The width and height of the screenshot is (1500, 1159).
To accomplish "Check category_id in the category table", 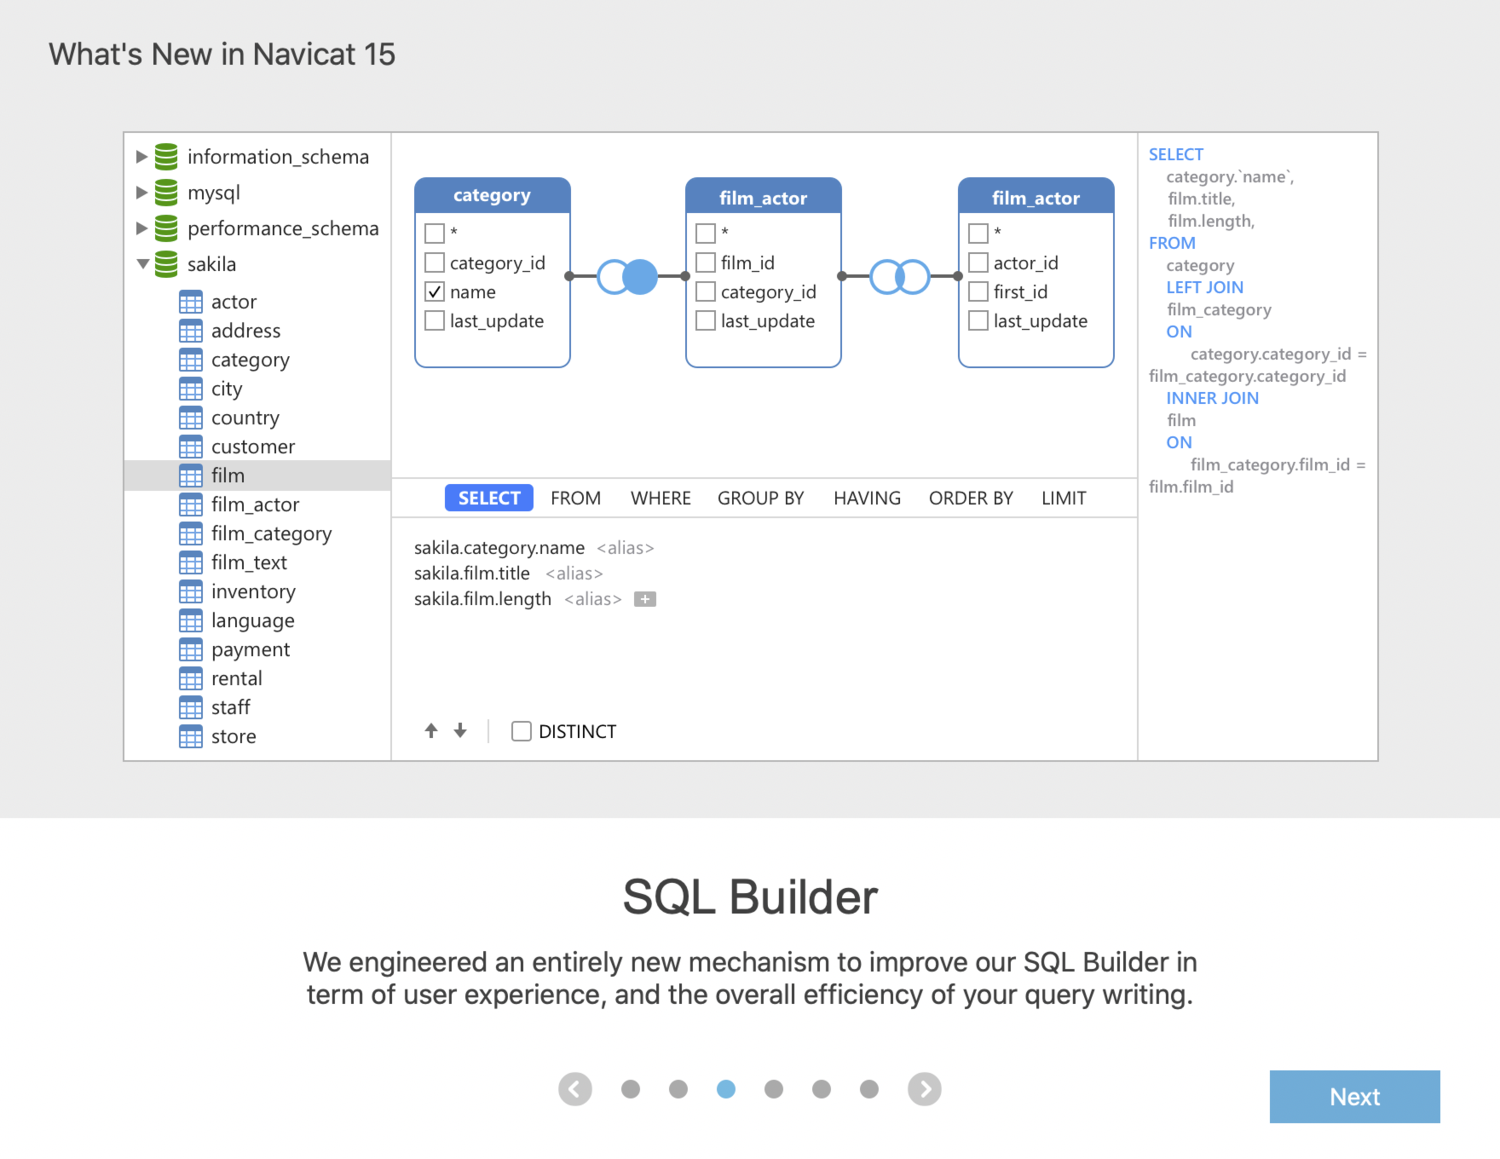I will 434,262.
